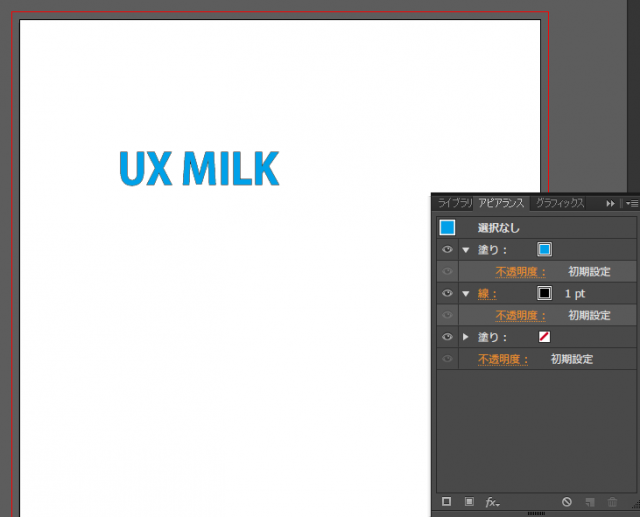Click the orange 線 stroke label link
Screen dimensions: 640x517
(x=487, y=294)
